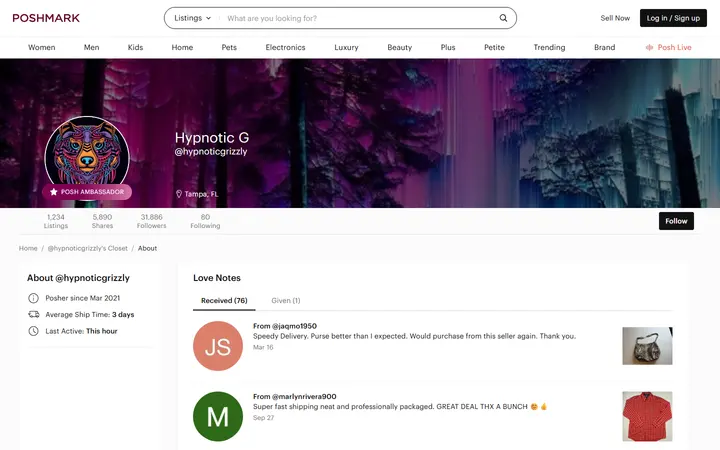Open @hypnoticgrizzly's Closet breadcrumb

88,248
